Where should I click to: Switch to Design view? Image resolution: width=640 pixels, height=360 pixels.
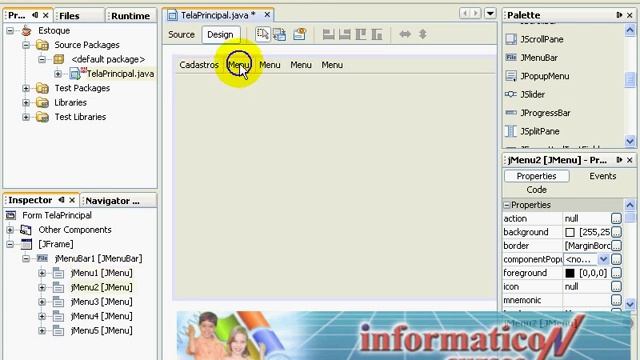[x=220, y=35]
